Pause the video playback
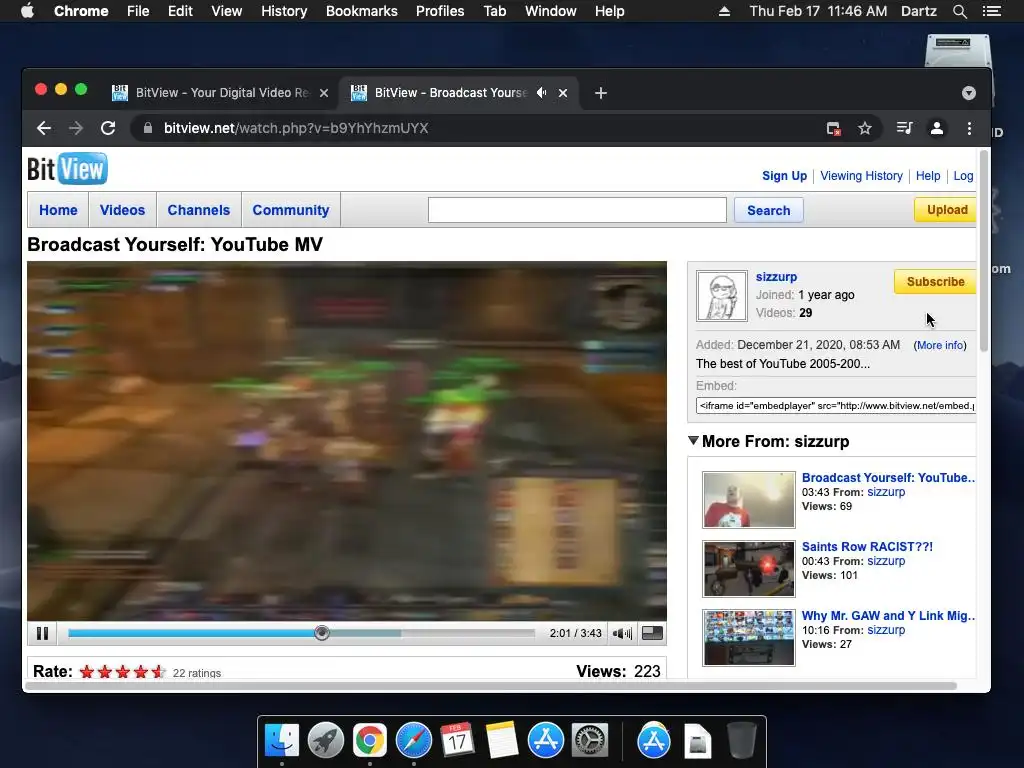The height and width of the screenshot is (768, 1024). tap(42, 633)
